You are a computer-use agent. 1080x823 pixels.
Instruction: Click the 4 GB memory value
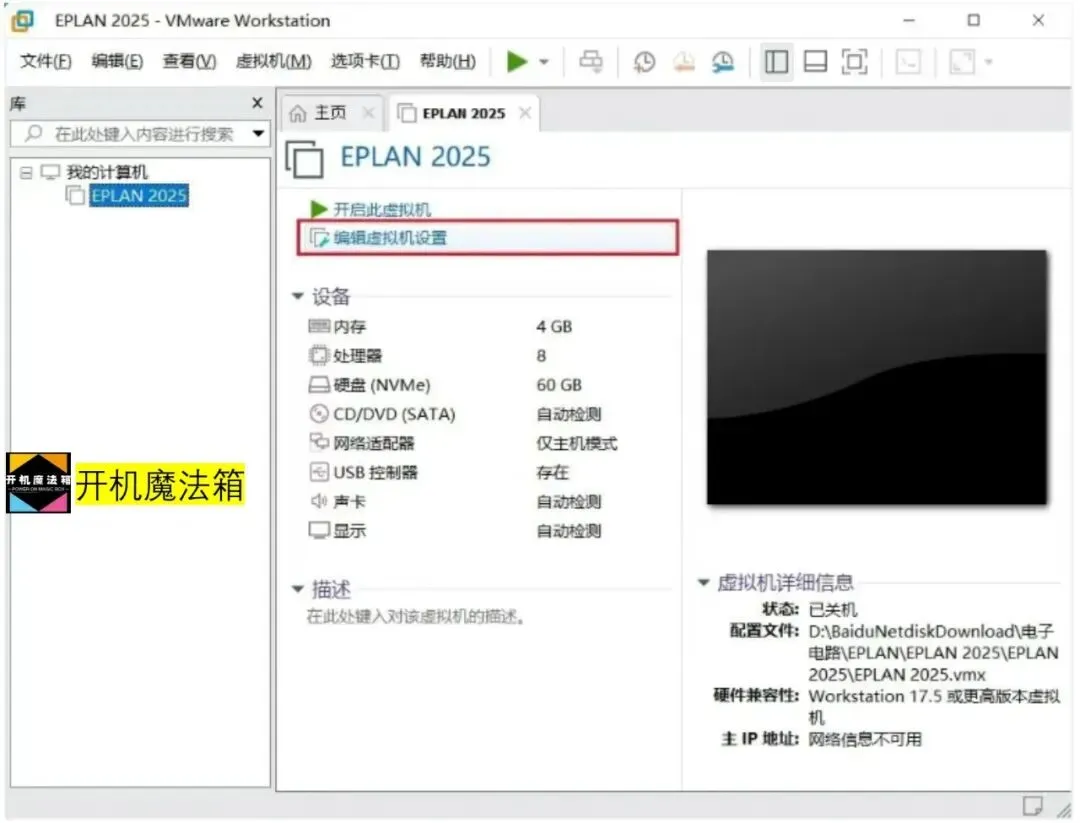(x=554, y=326)
